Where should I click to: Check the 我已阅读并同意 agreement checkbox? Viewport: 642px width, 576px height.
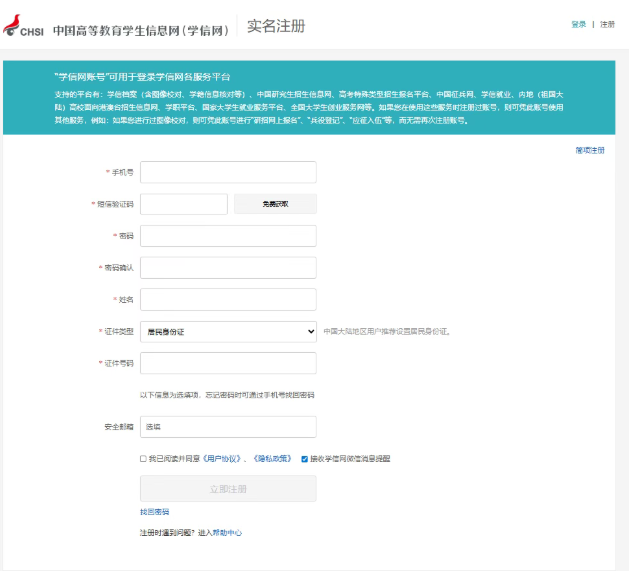point(143,459)
